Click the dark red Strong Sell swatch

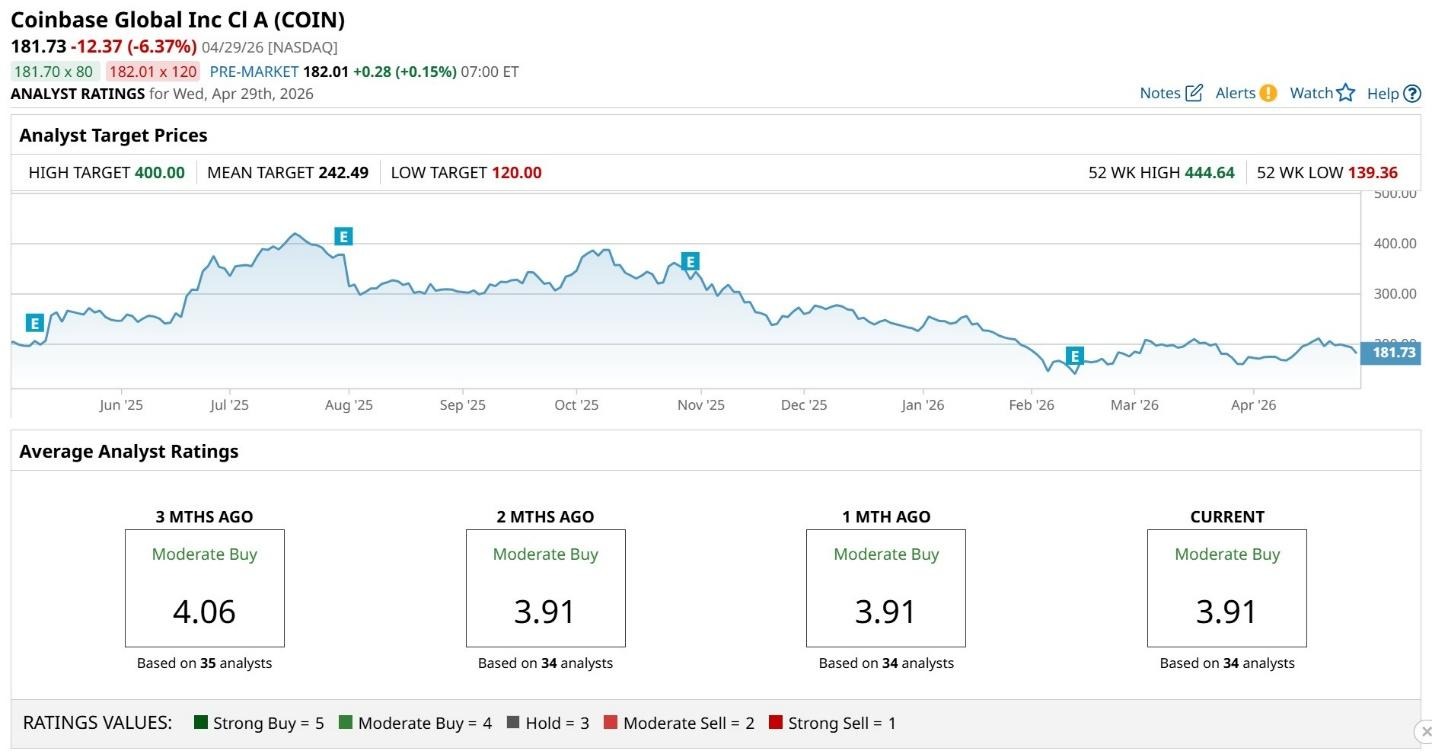(x=776, y=723)
